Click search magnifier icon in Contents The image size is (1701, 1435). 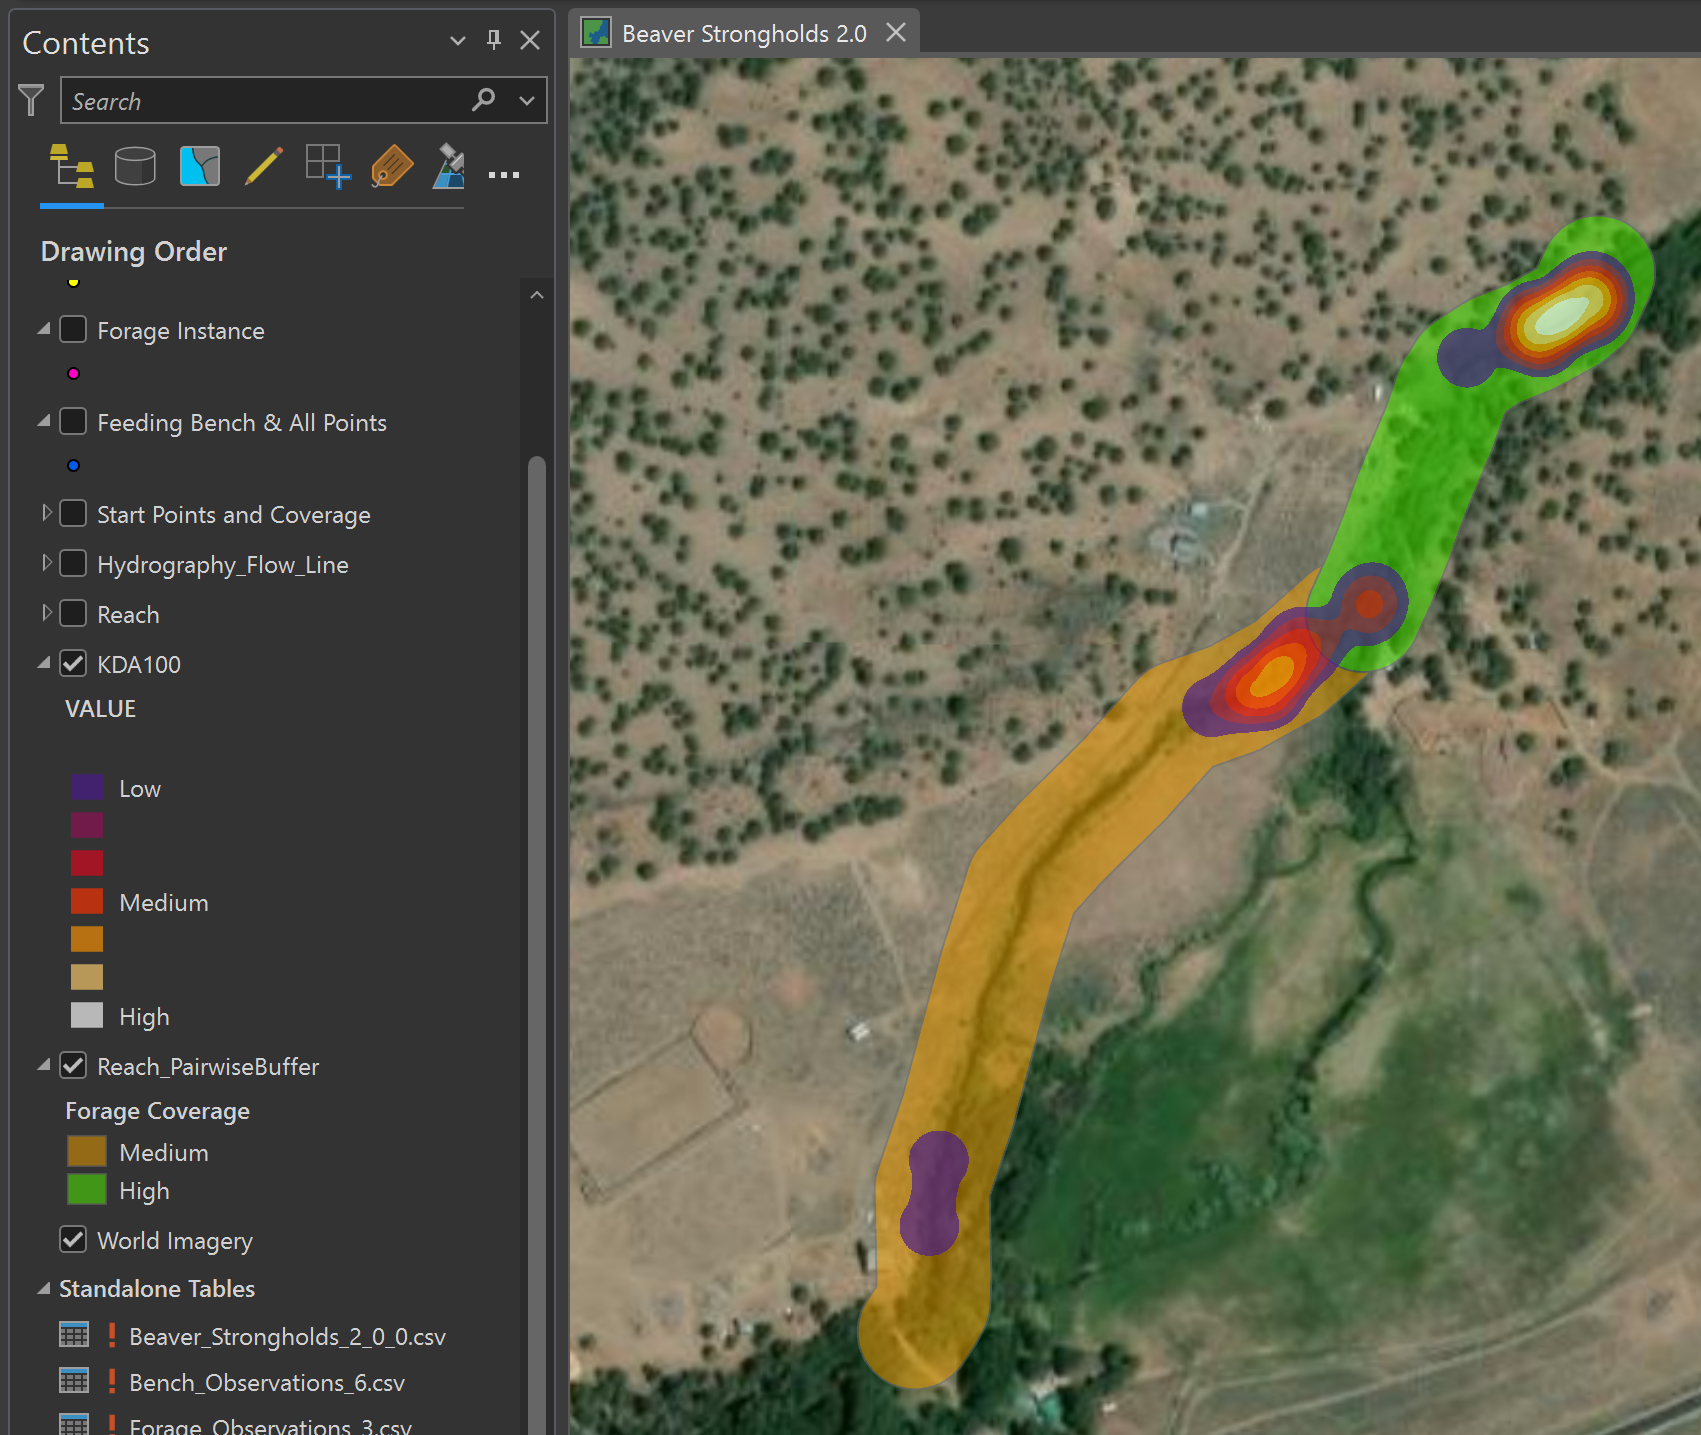pos(484,100)
